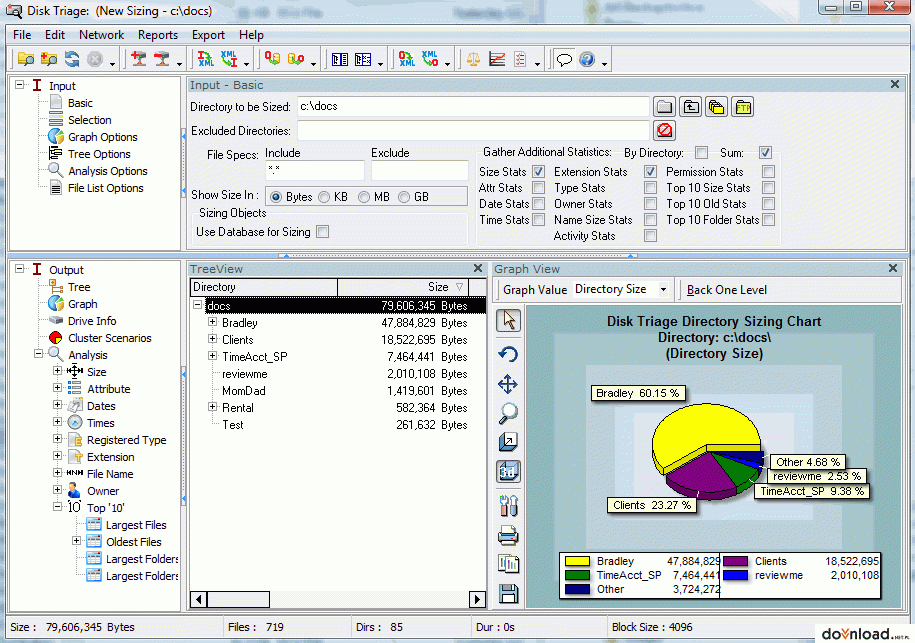Screen dimensions: 915x643
Task: Select the KB size radio button
Action: point(324,197)
